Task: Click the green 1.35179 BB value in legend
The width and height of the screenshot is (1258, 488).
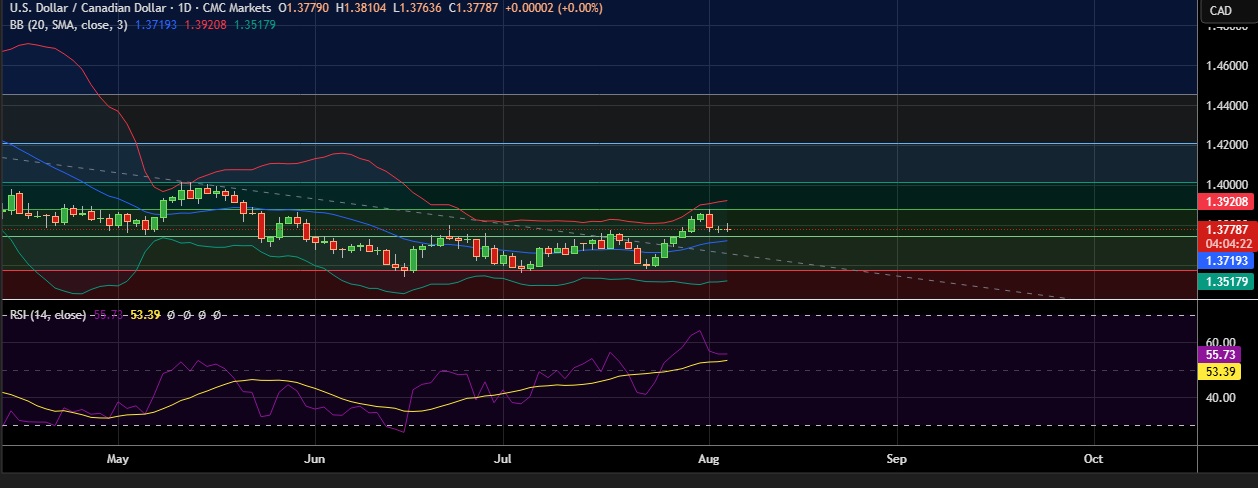Action: (x=254, y=24)
